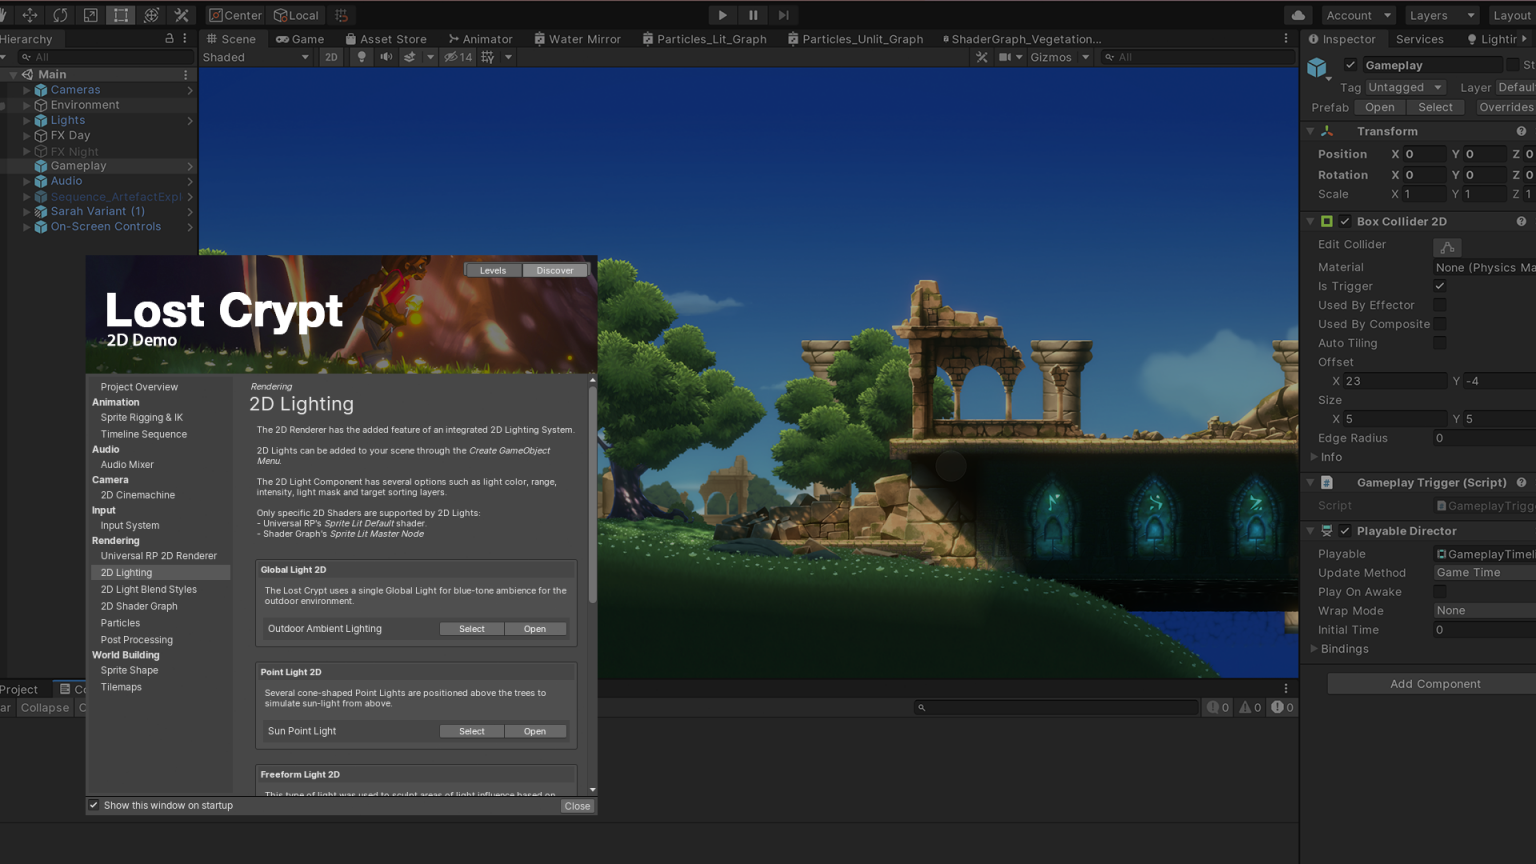Toggle the grid snapping icon
This screenshot has width=1536, height=864.
tap(342, 15)
